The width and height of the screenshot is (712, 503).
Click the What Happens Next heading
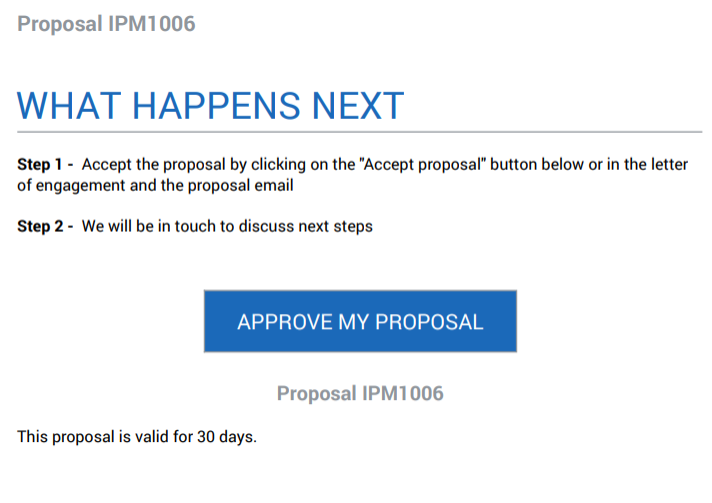point(211,105)
